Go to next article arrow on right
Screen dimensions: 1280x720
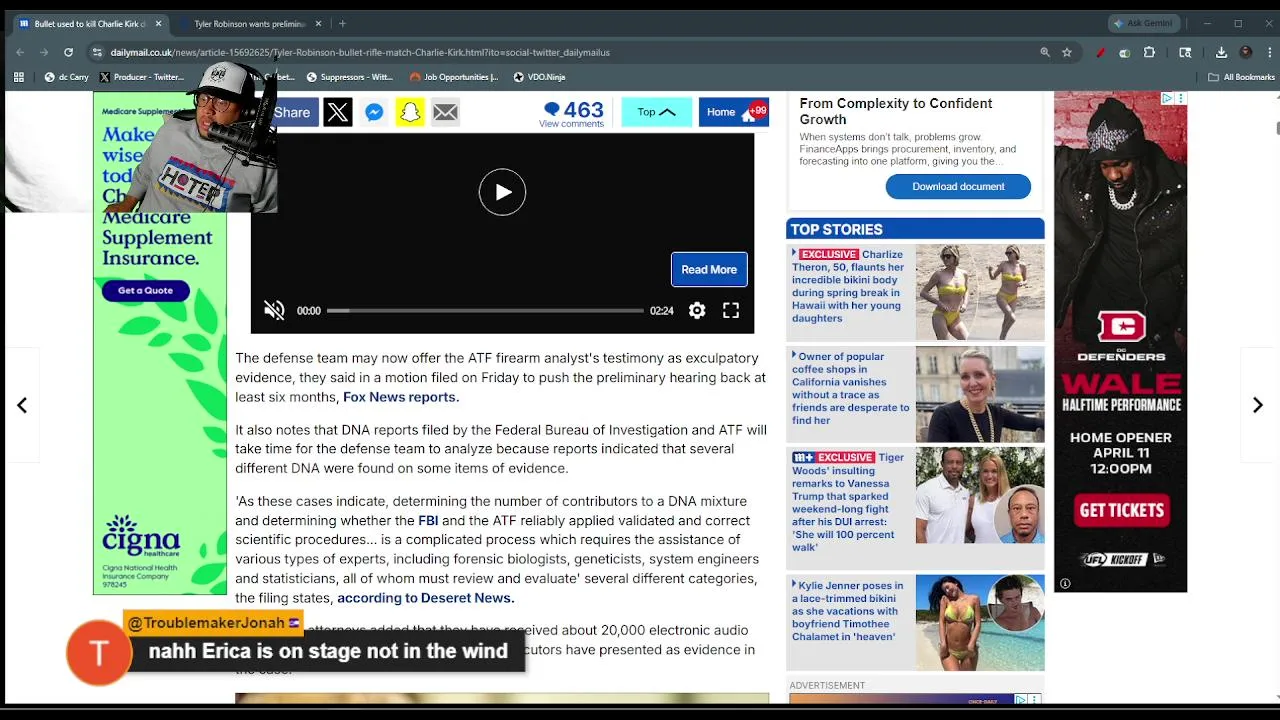(x=1258, y=405)
